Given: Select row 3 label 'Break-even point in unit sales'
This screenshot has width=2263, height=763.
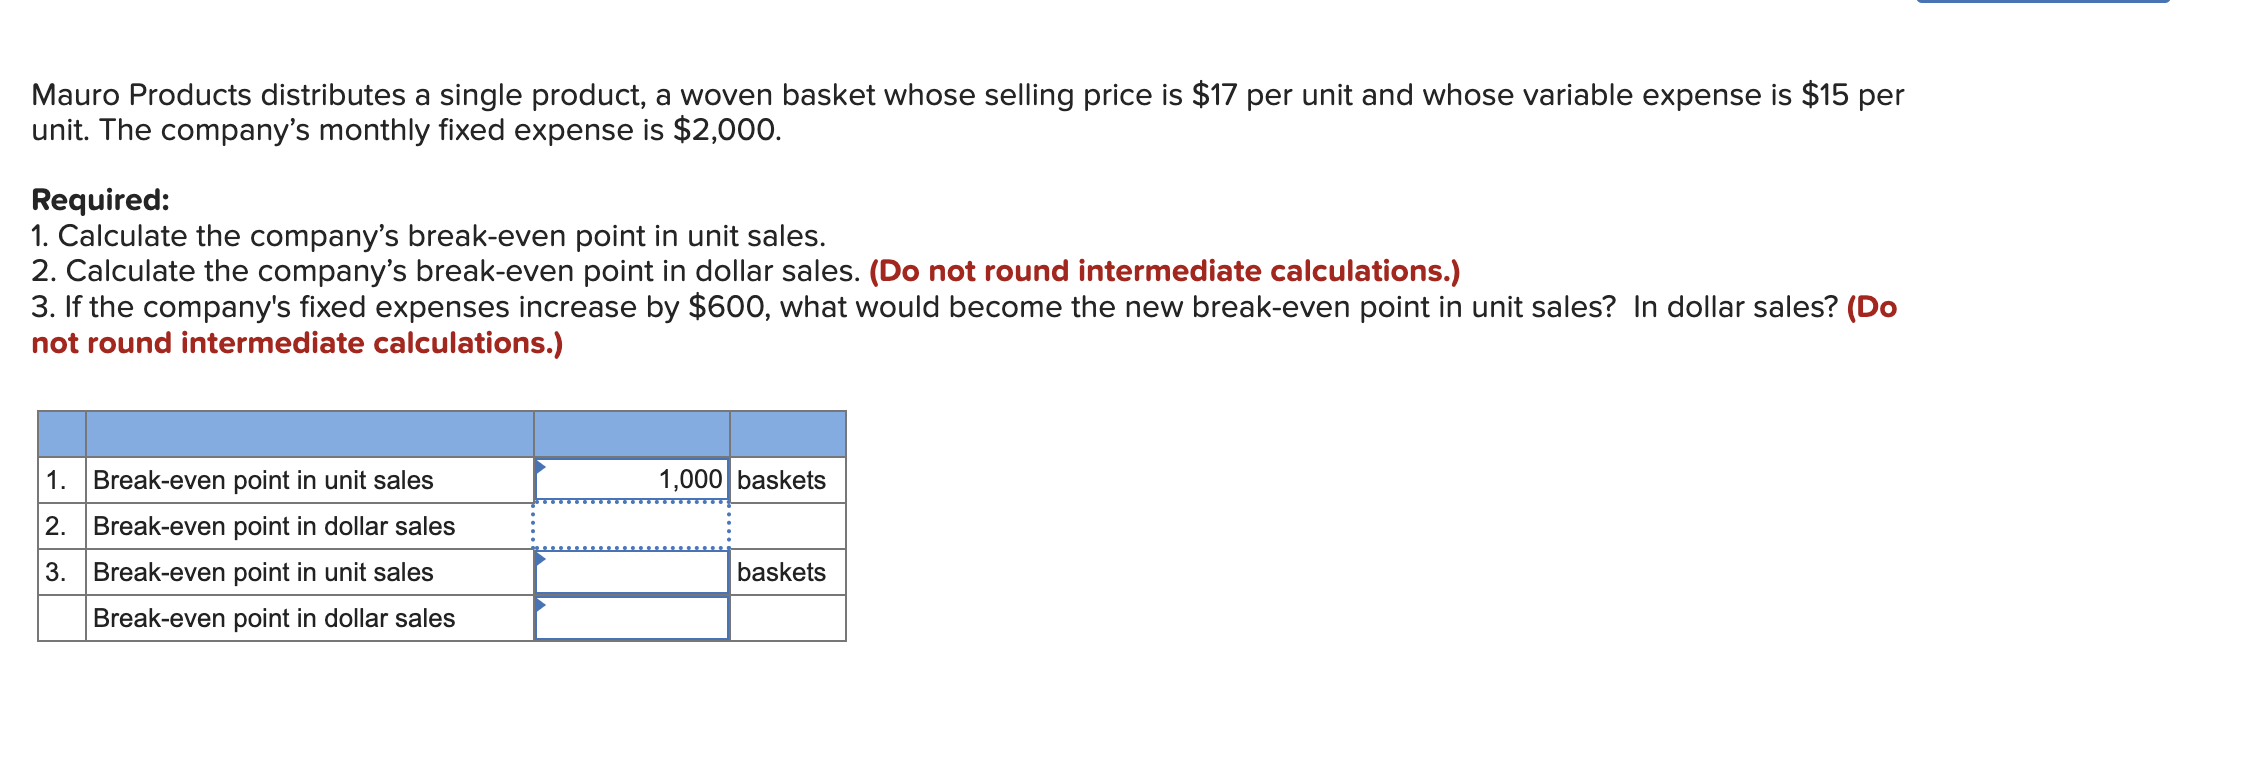Looking at the screenshot, I should 263,572.
